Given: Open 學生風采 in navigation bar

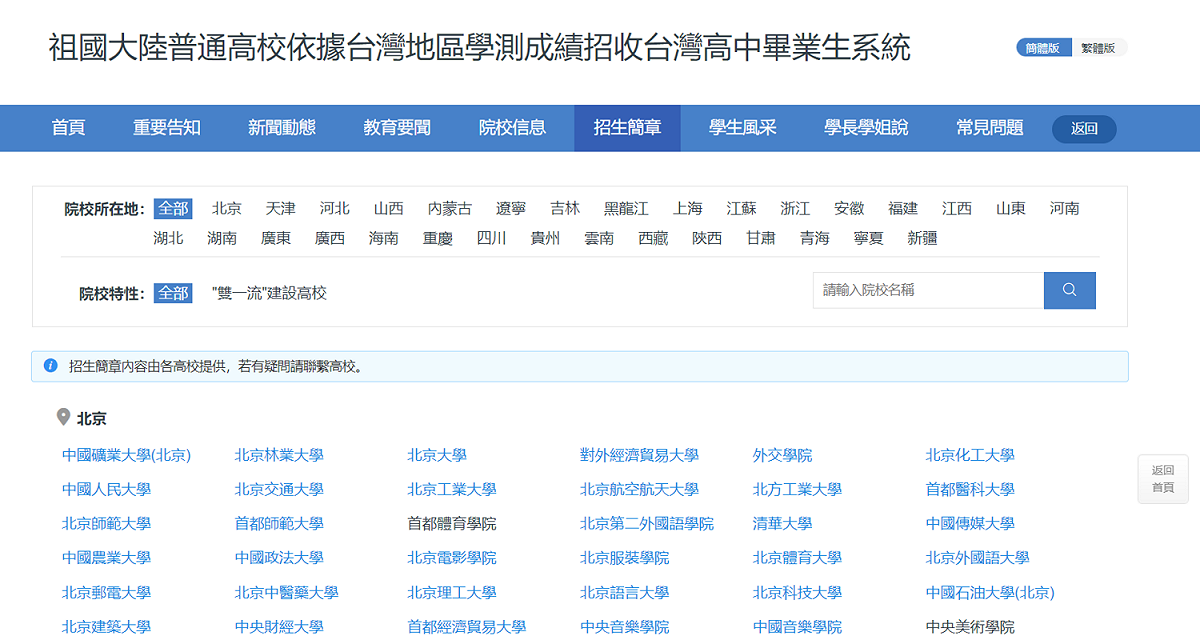Looking at the screenshot, I should (743, 128).
